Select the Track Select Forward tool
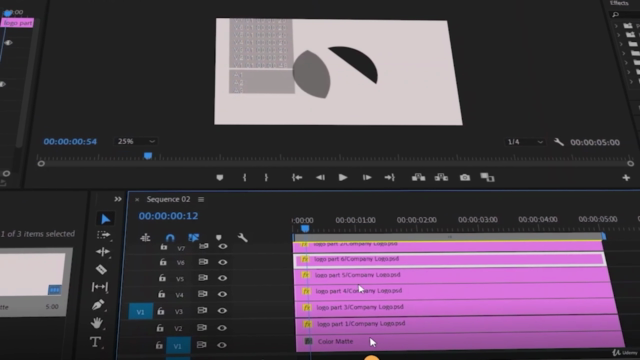Image resolution: width=640 pixels, height=360 pixels. coord(103,235)
